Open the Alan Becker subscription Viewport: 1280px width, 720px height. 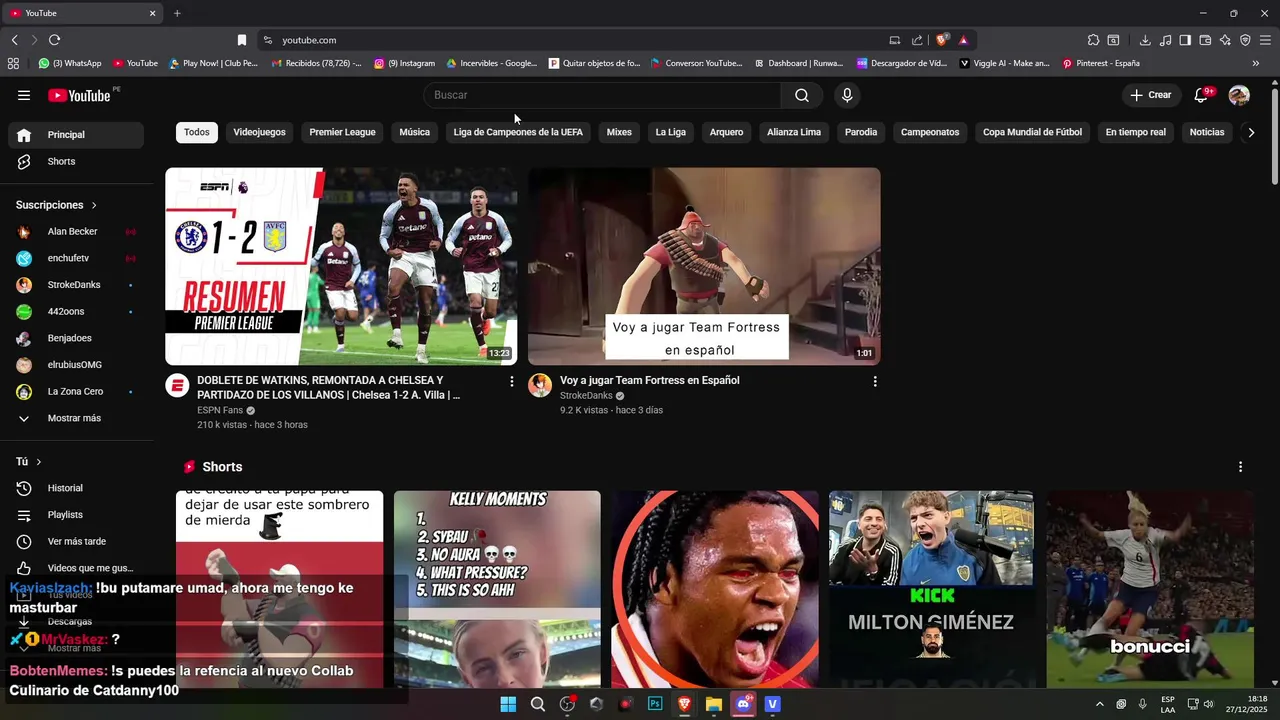[76, 231]
